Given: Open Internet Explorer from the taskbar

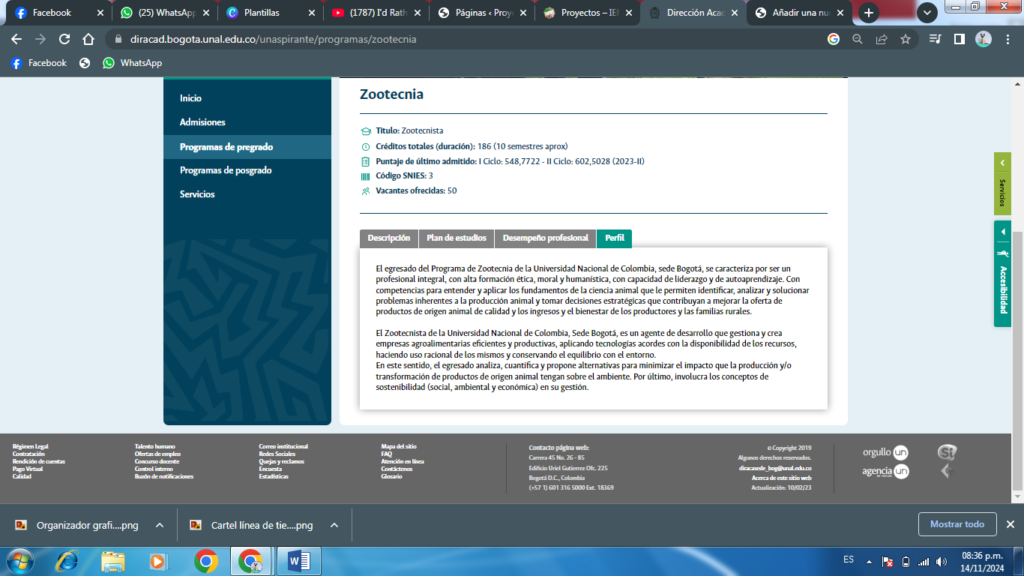Looking at the screenshot, I should pyautogui.click(x=67, y=560).
